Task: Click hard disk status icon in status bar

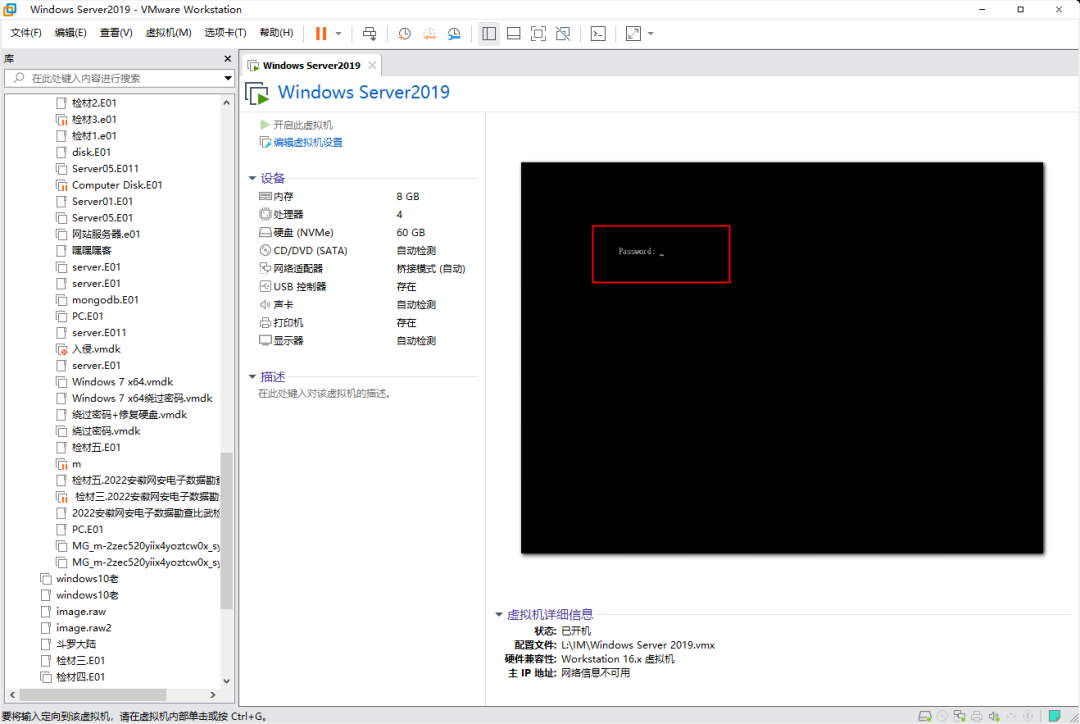Action: click(x=925, y=716)
